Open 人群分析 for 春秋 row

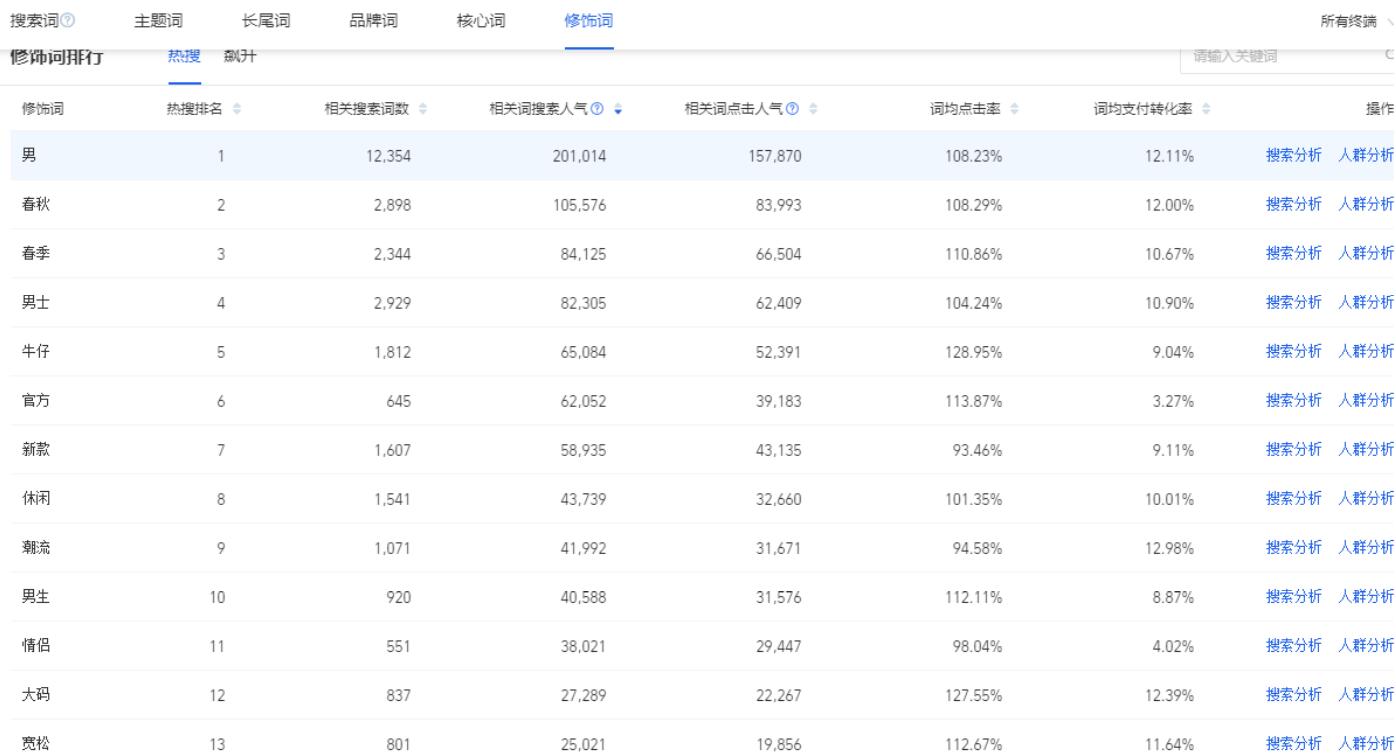click(1366, 204)
